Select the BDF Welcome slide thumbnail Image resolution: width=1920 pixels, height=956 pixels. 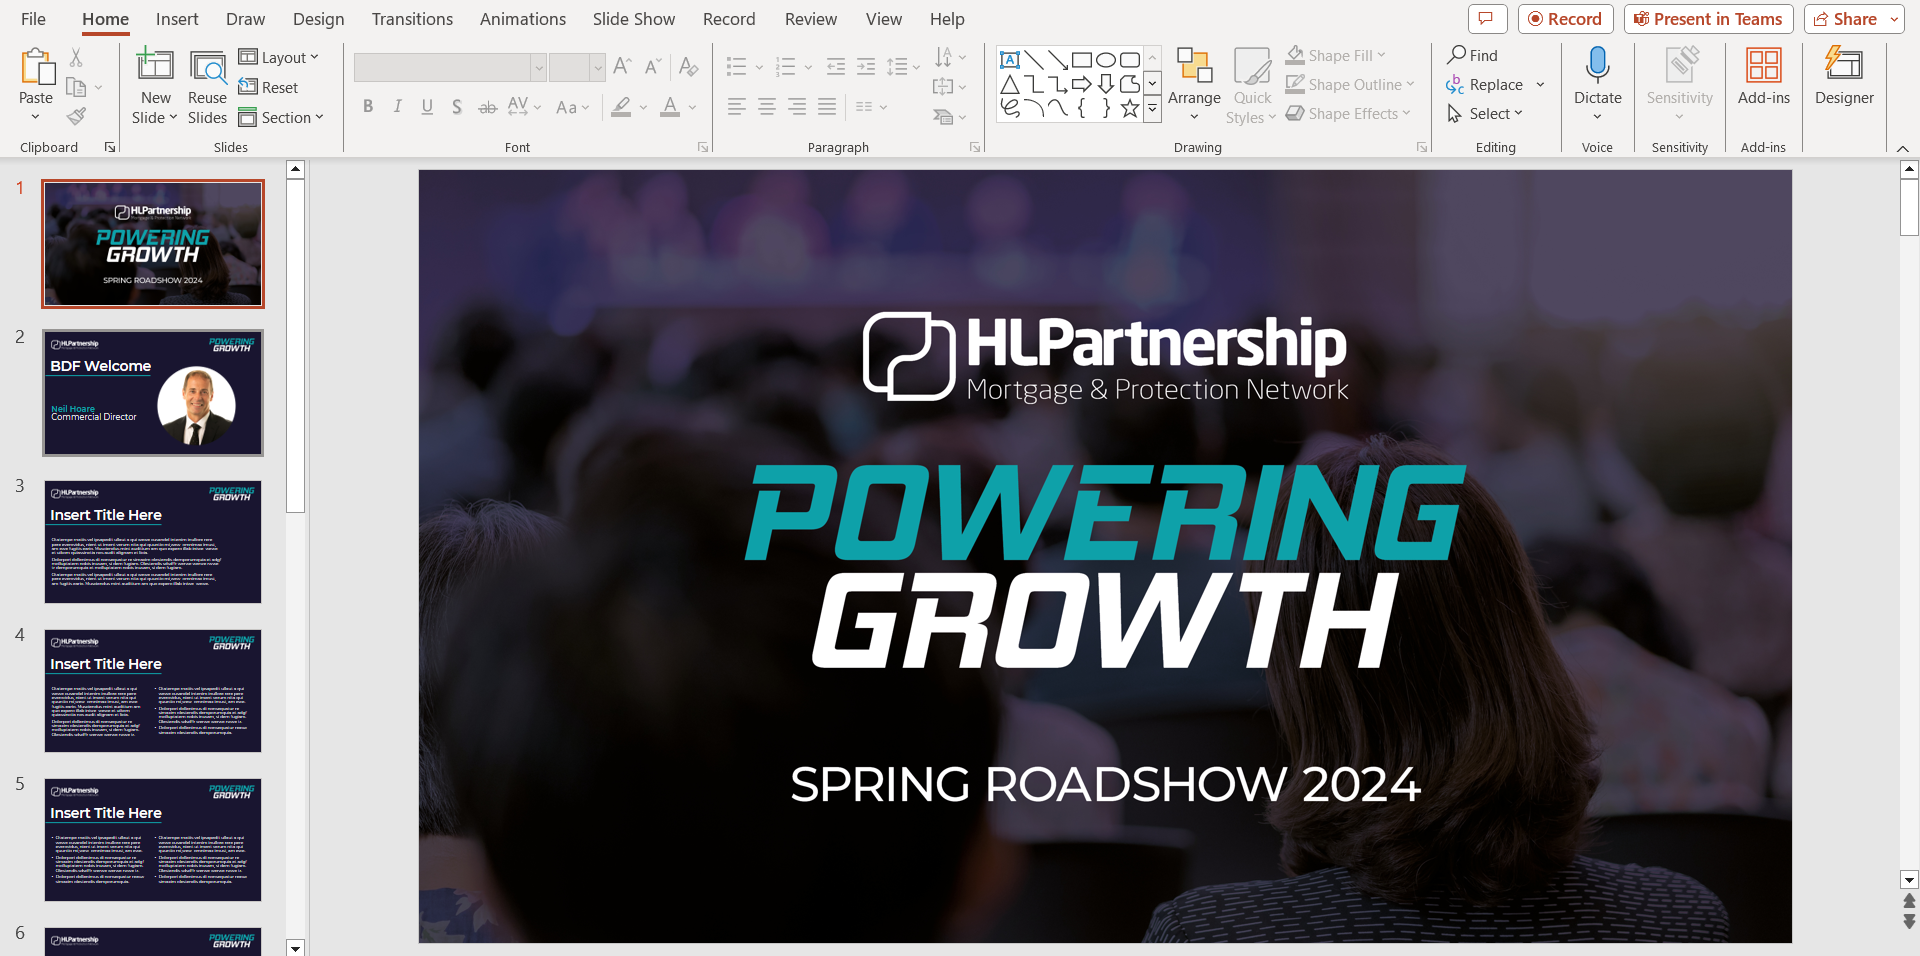point(153,393)
